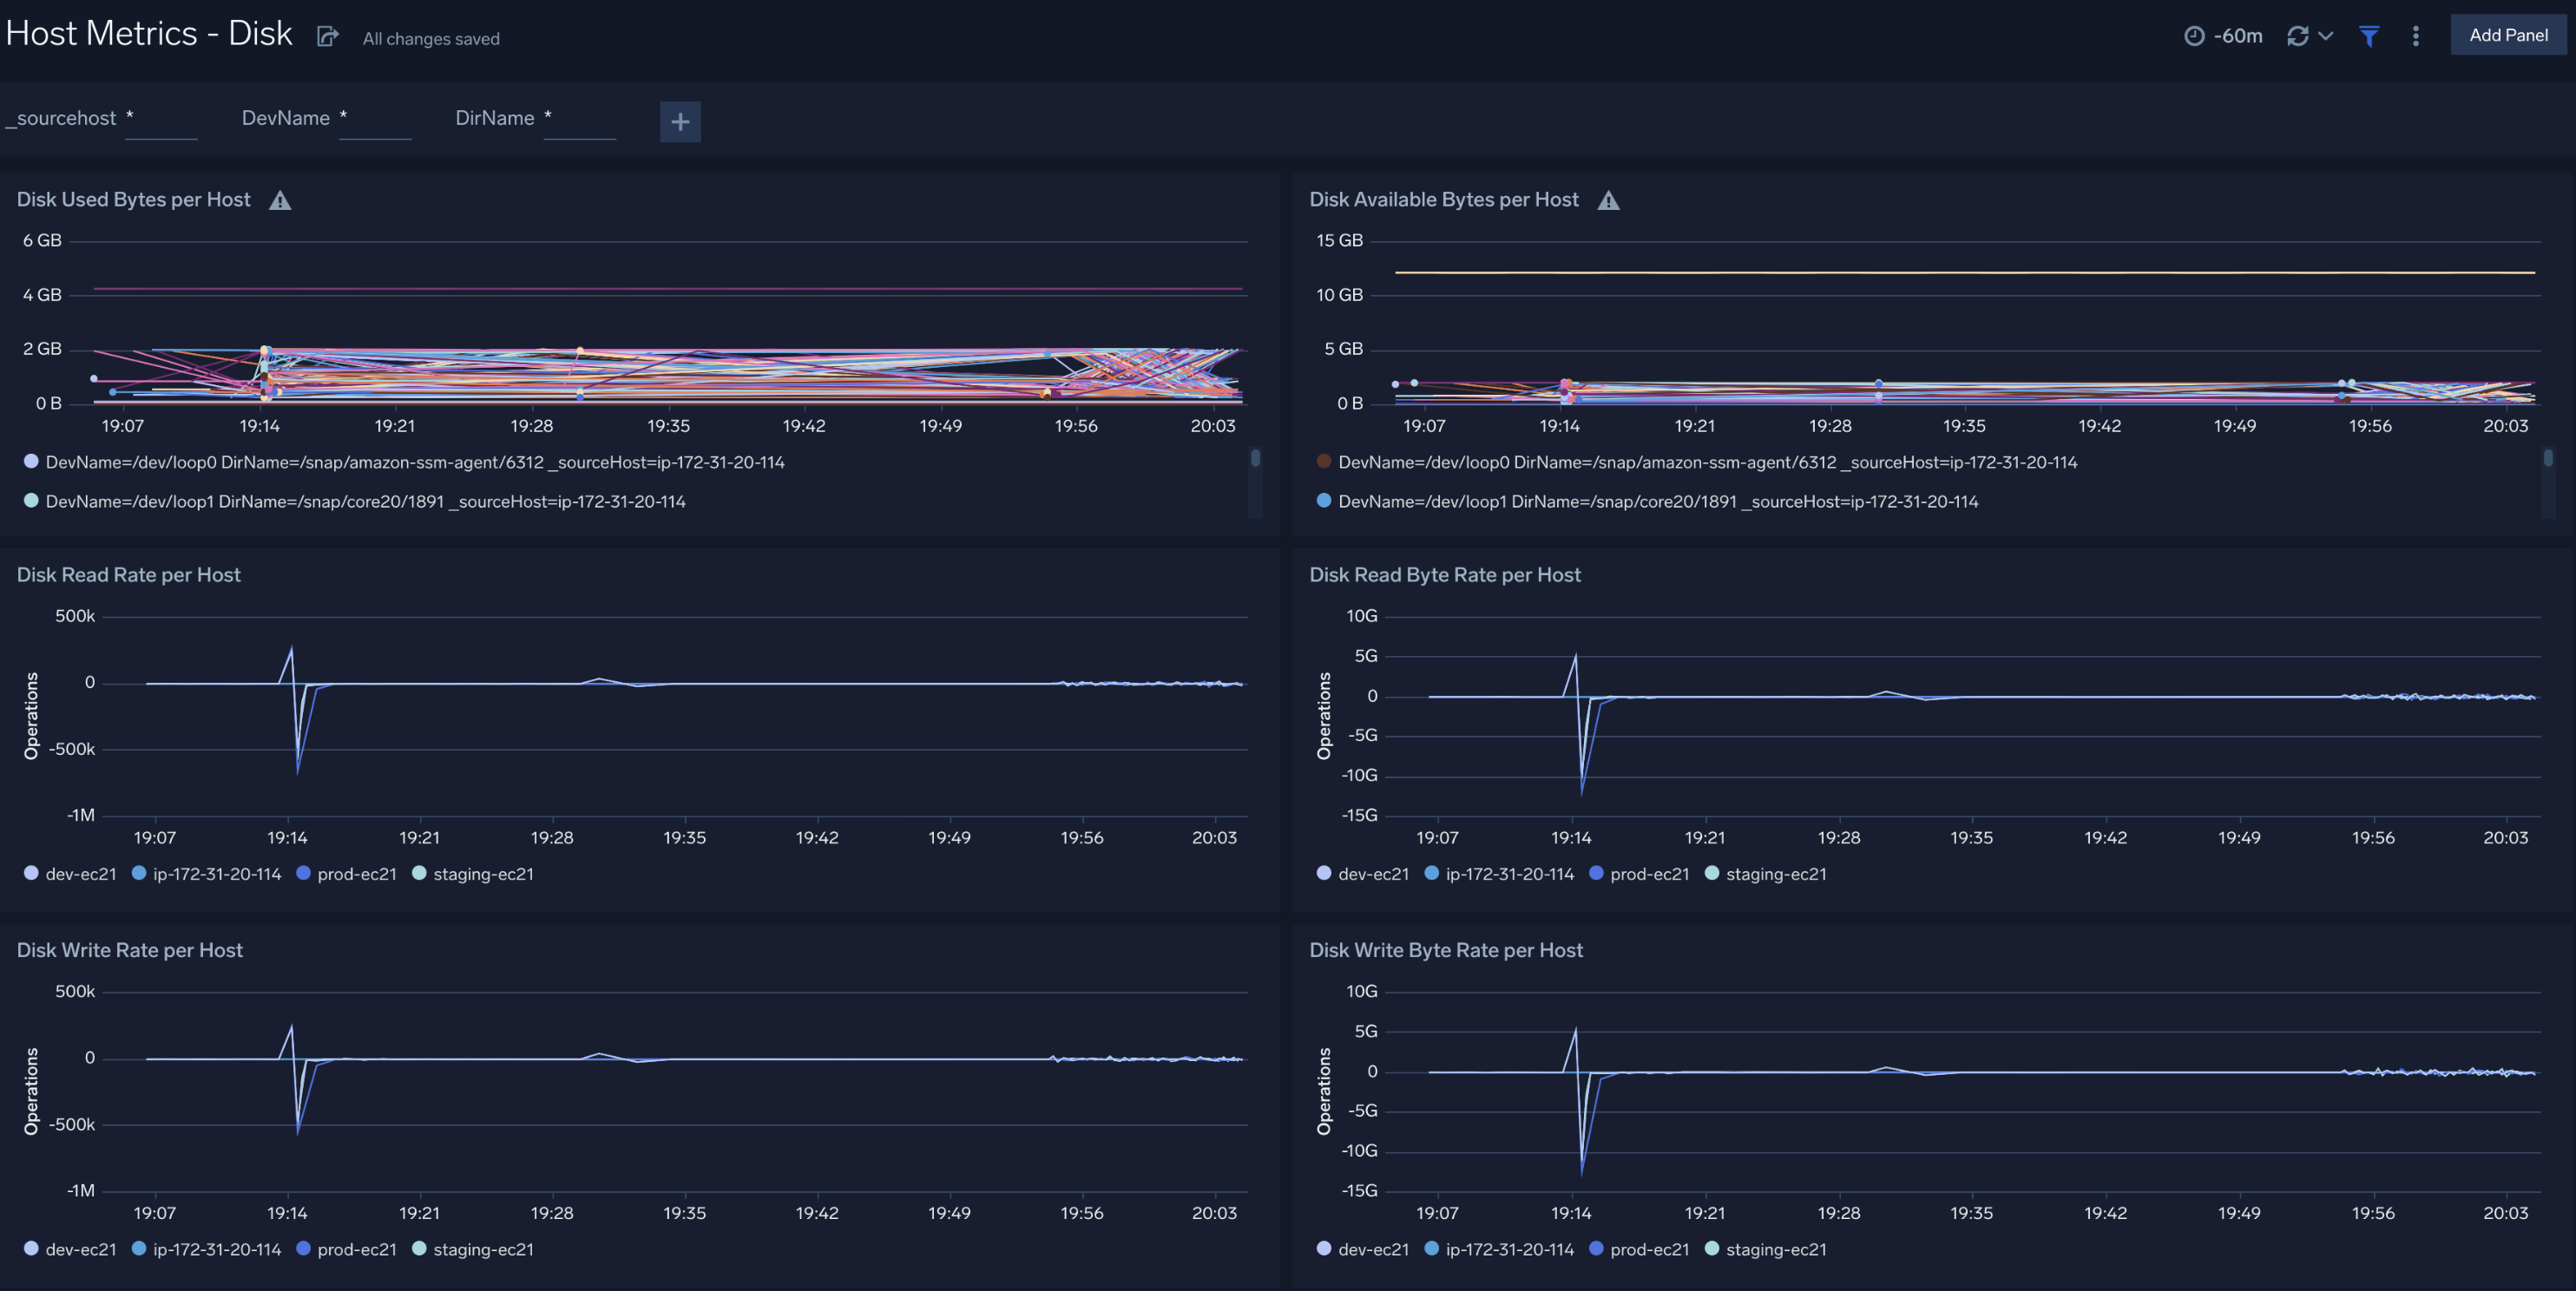Click the color dot for /dev/loop0 legend entry
Screen dimensions: 2576x1291
(31, 462)
